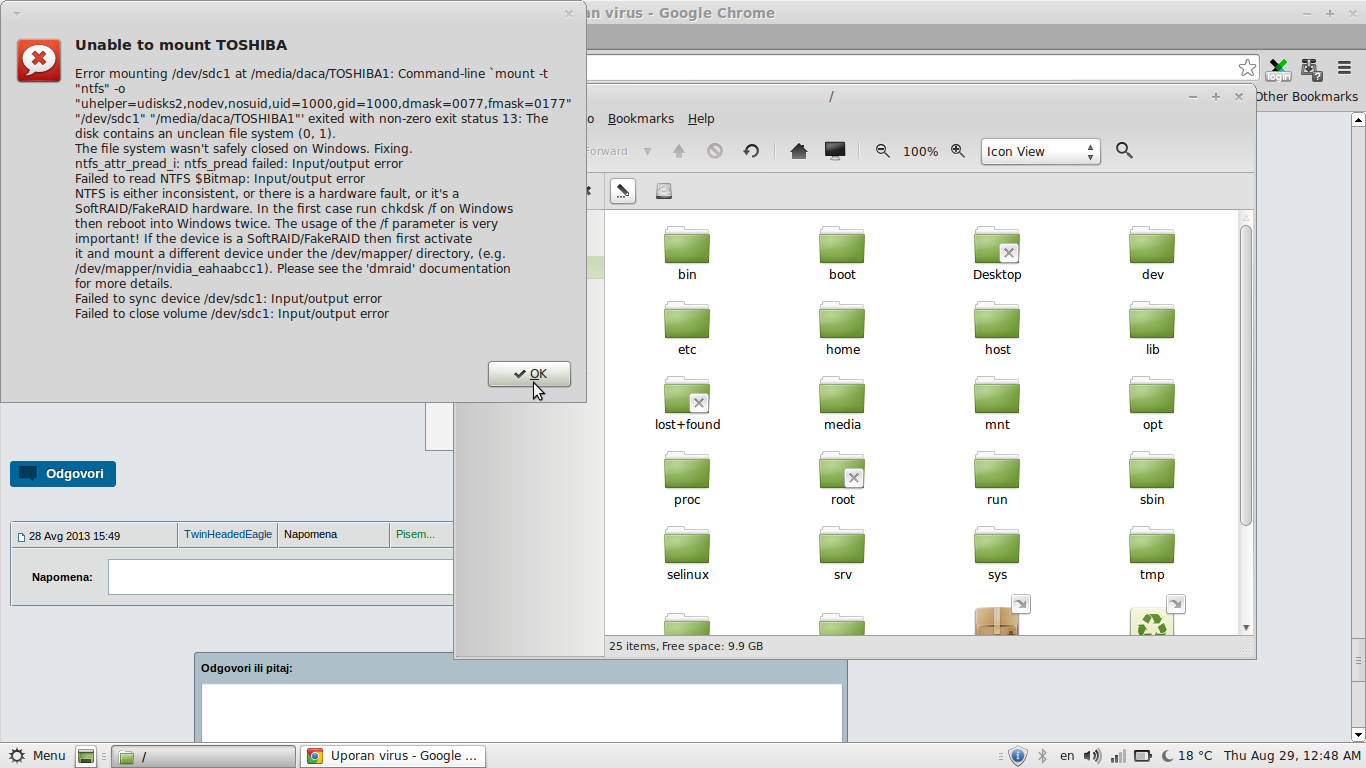Click the Napomena text input field

(281, 577)
